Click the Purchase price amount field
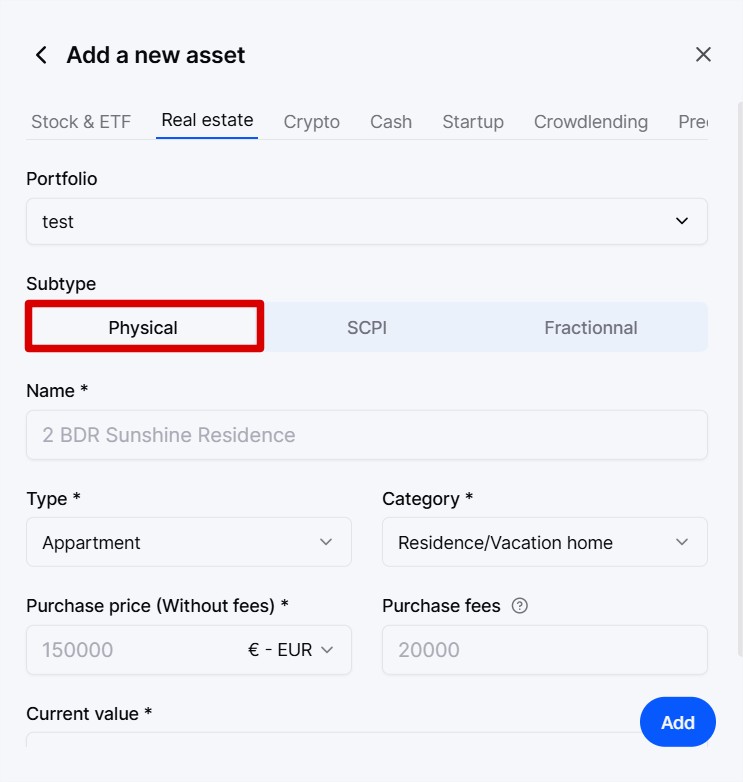Viewport: 743px width, 782px height. point(135,650)
